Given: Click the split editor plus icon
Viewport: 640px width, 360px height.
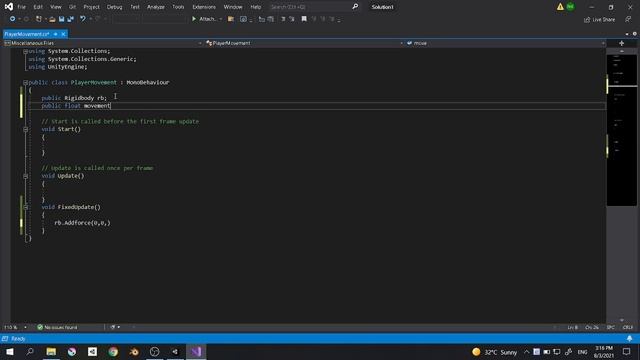Looking at the screenshot, I should click(x=621, y=43).
